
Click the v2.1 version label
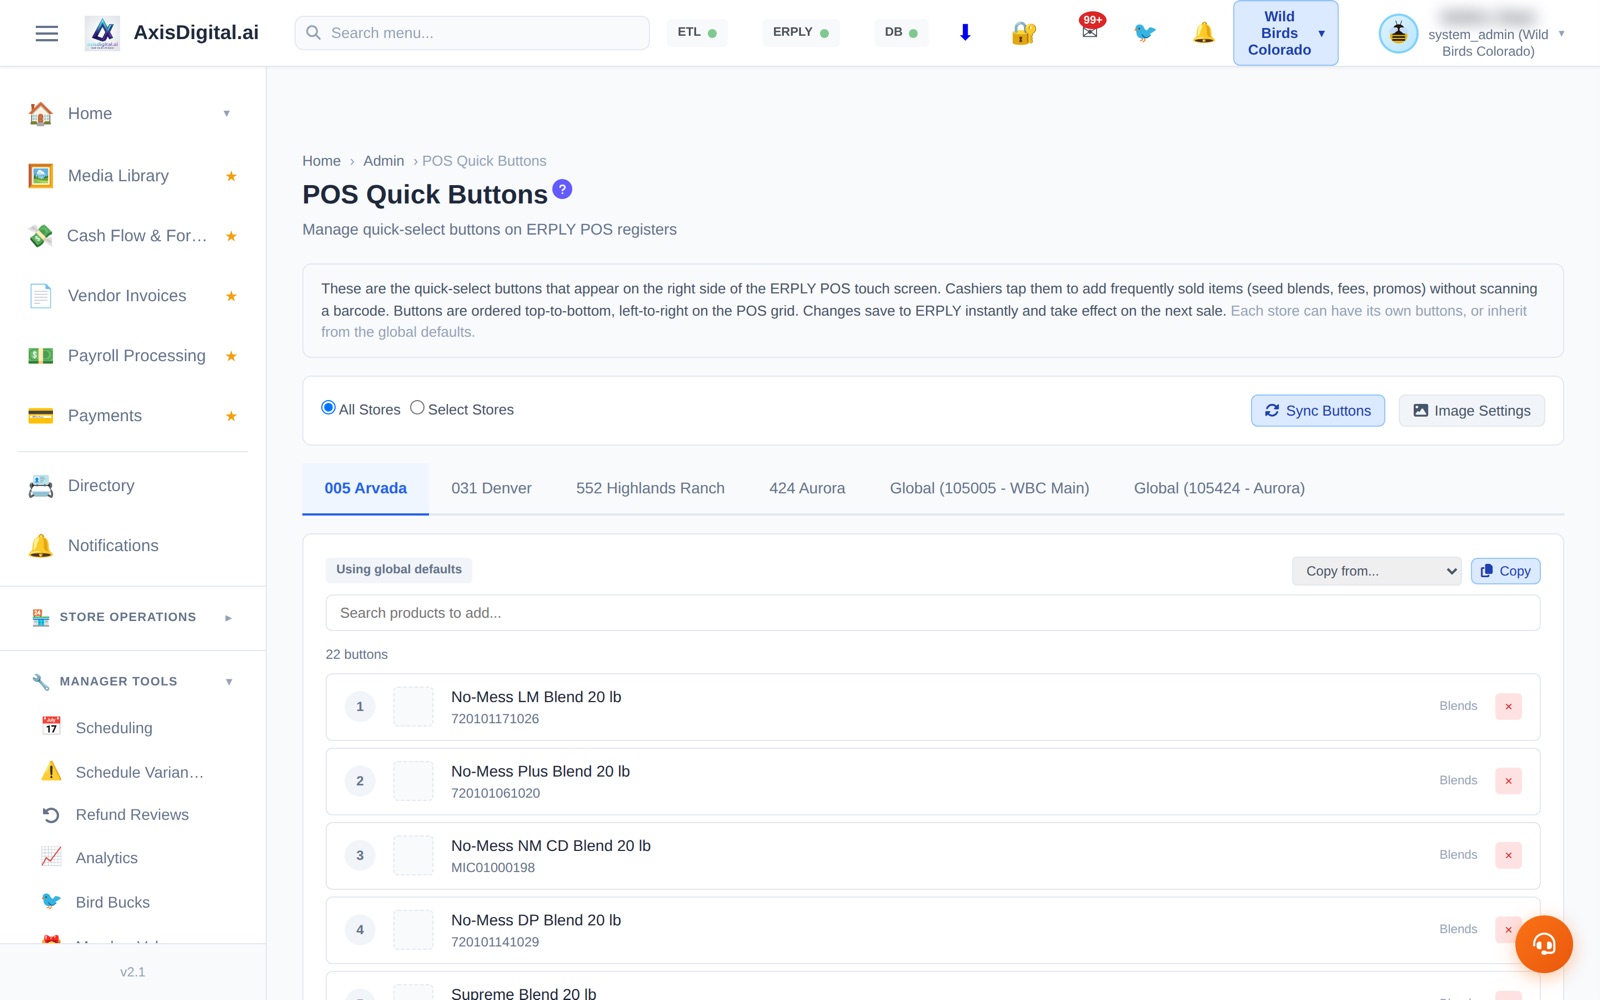click(133, 972)
